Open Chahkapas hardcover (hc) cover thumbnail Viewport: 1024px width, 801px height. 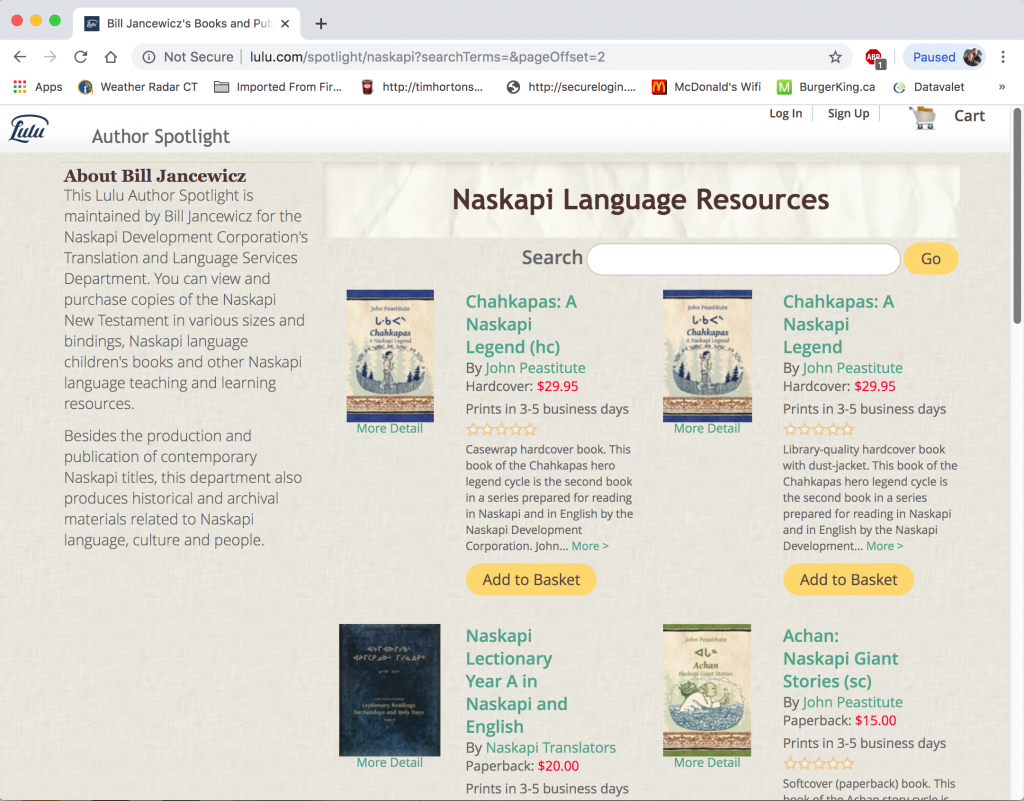pyautogui.click(x=390, y=356)
